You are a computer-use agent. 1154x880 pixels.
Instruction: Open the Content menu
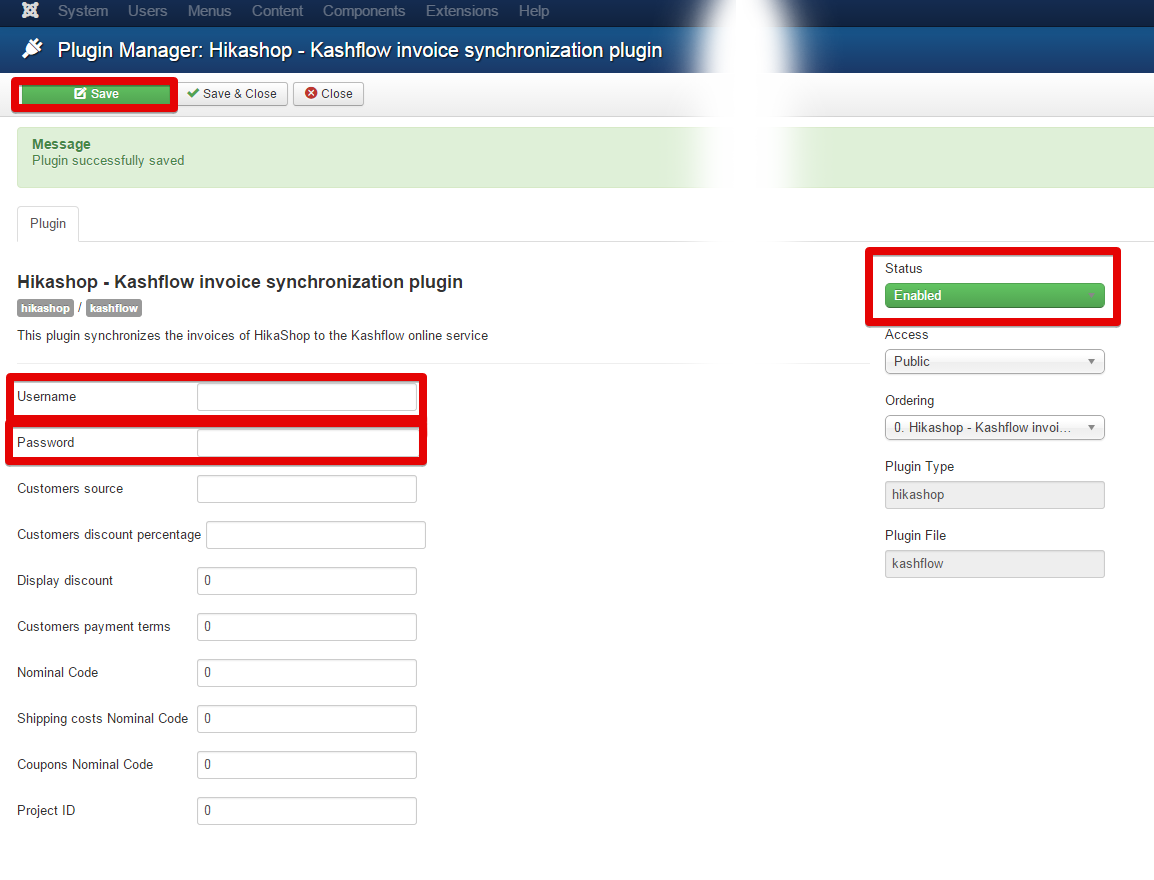277,11
